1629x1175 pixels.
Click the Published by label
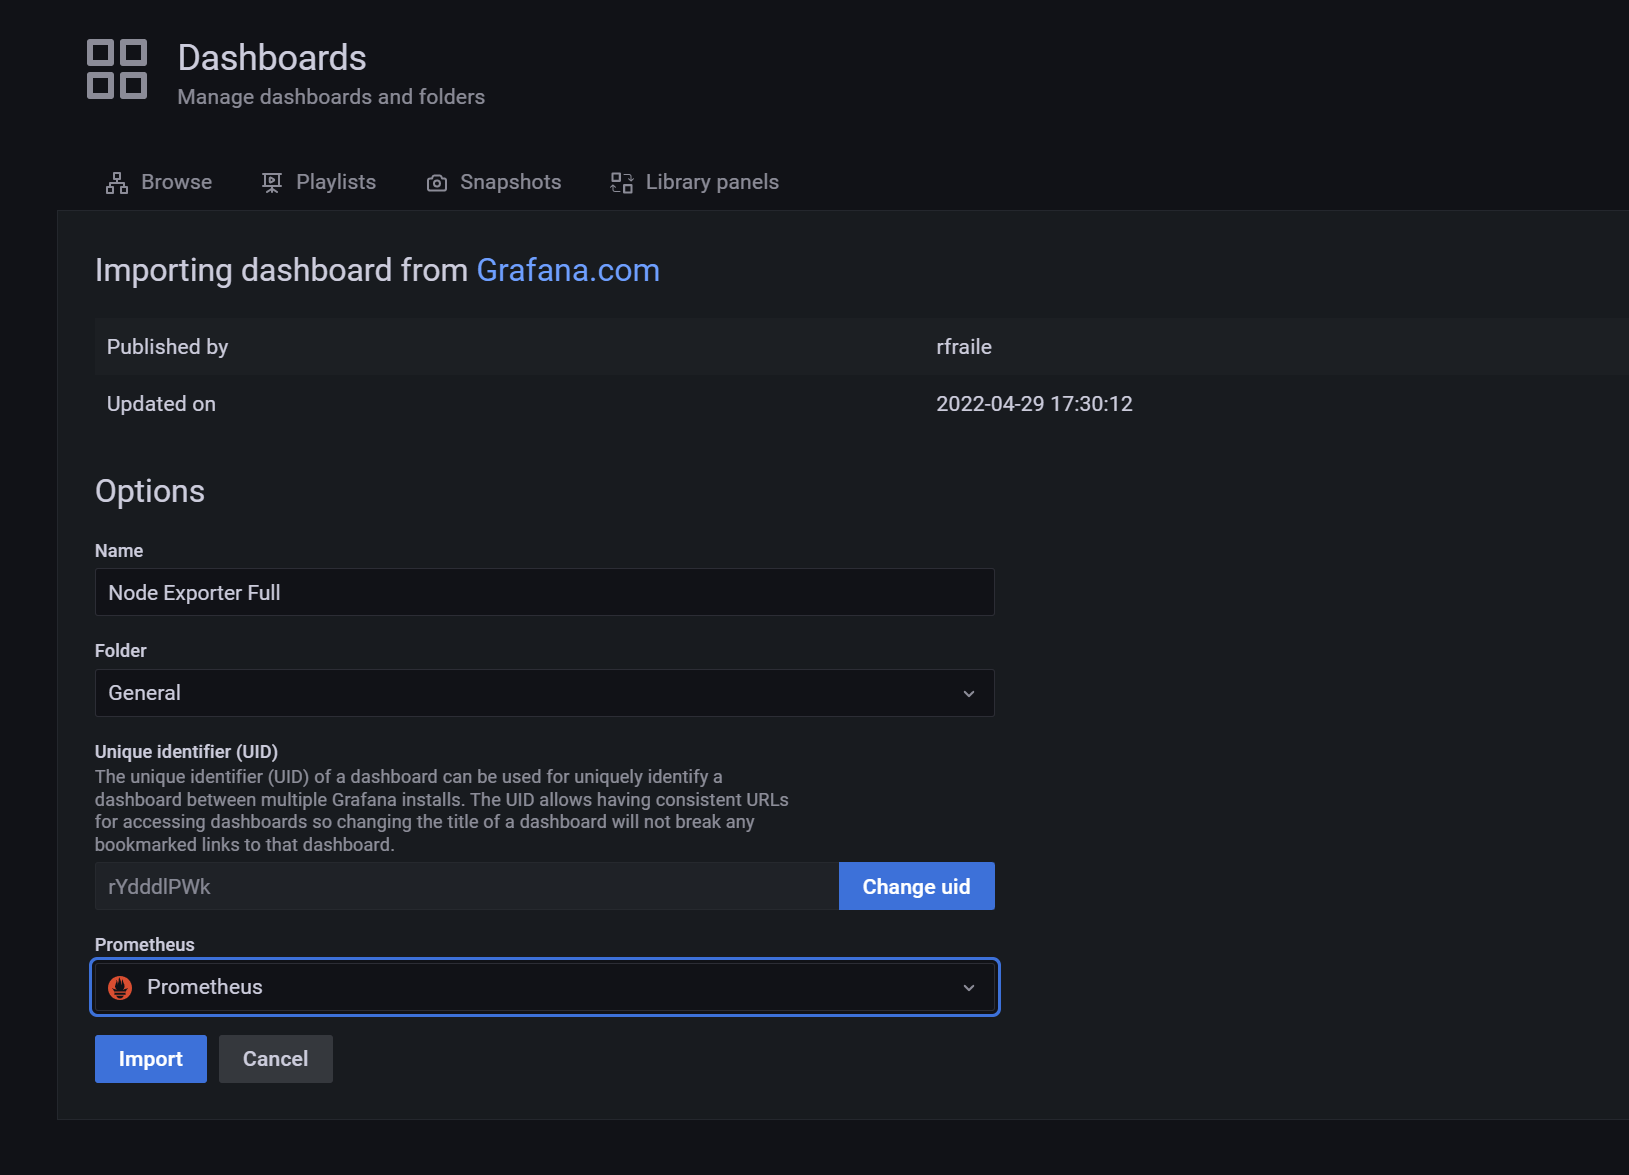pos(168,347)
